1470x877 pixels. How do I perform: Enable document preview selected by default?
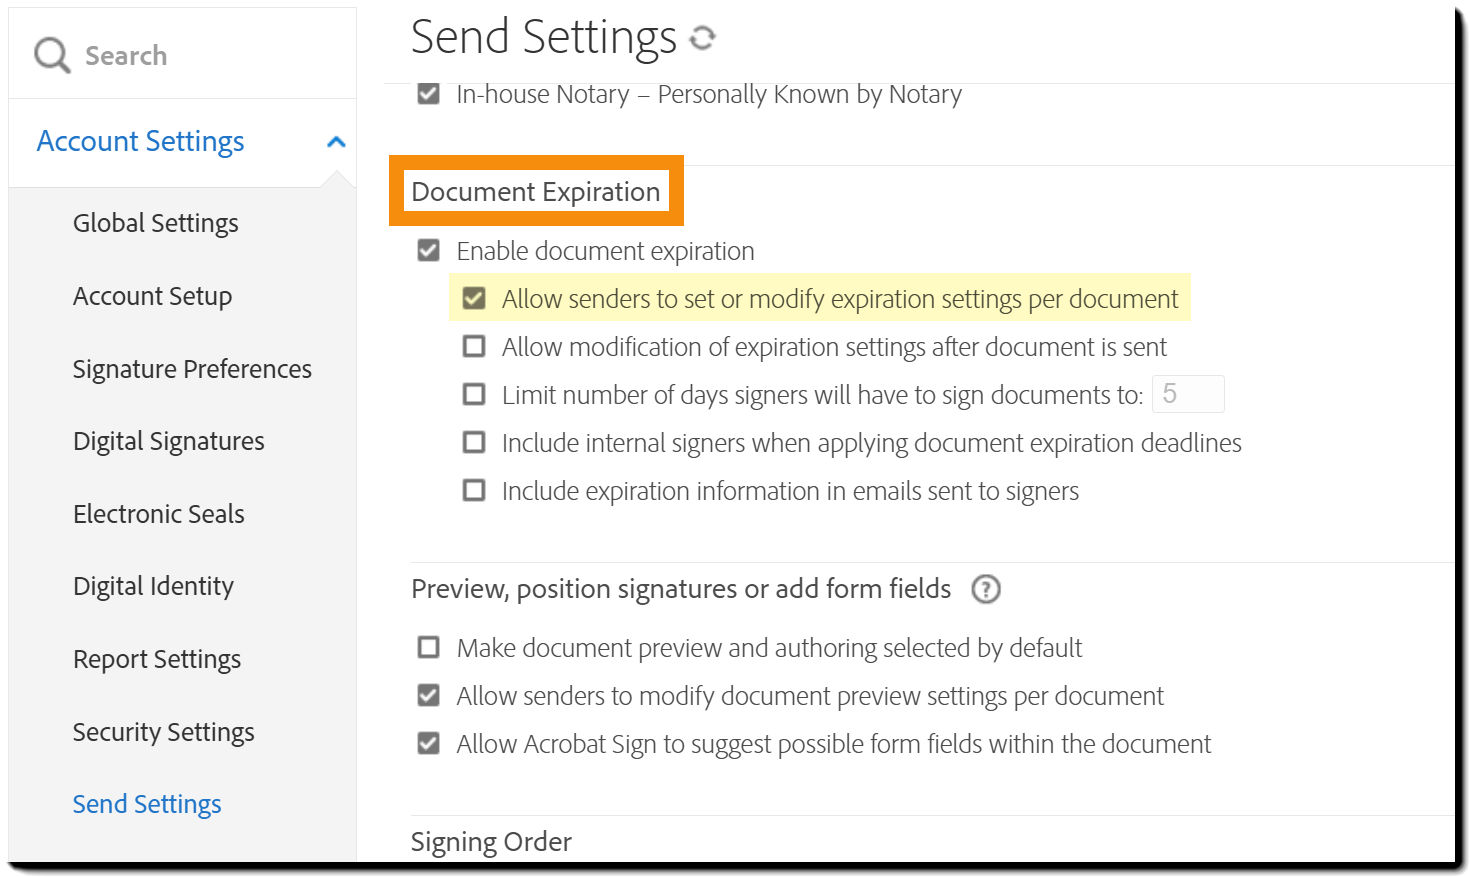(x=428, y=647)
